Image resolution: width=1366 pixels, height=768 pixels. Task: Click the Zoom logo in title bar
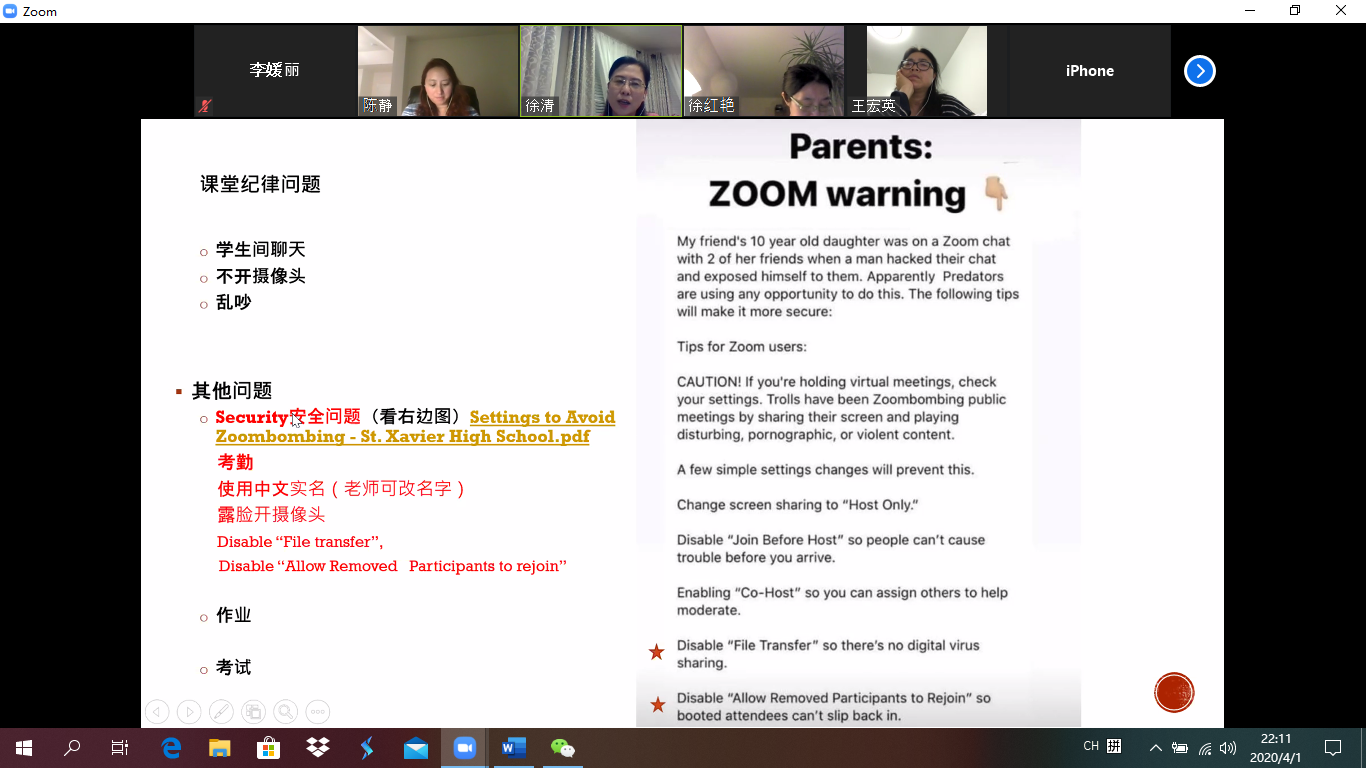pos(11,11)
